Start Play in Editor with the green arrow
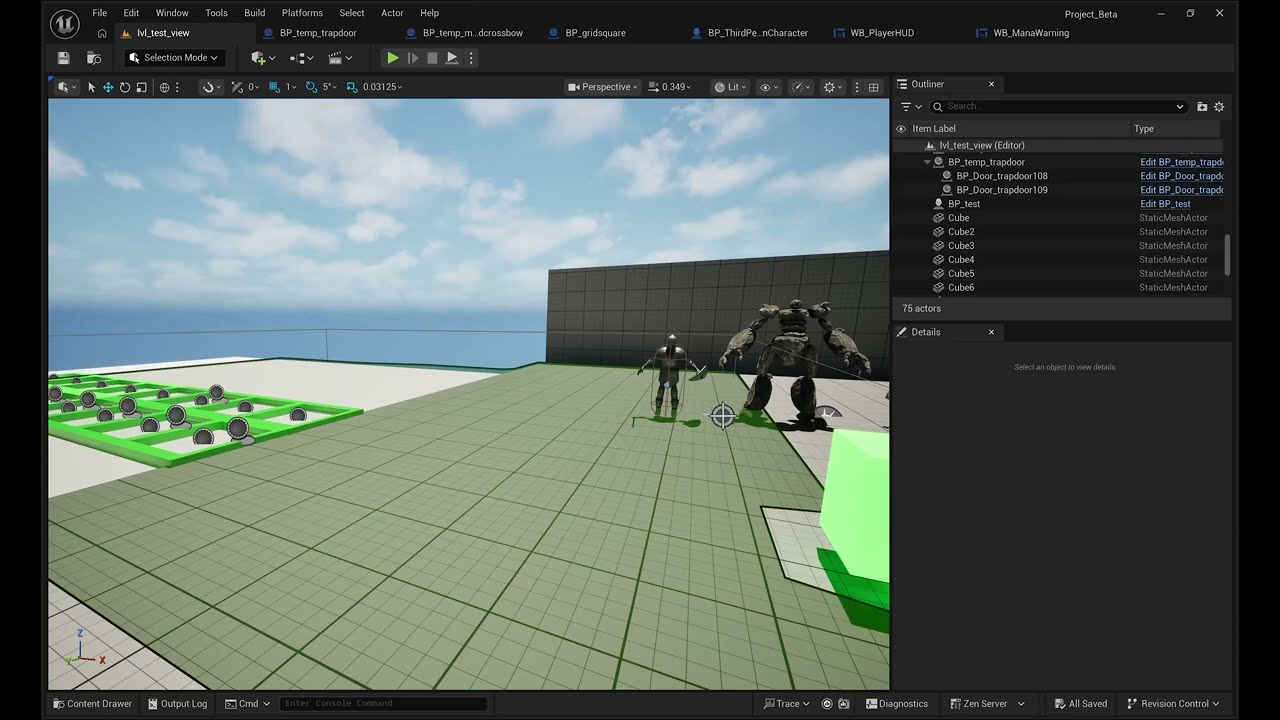 (x=393, y=58)
